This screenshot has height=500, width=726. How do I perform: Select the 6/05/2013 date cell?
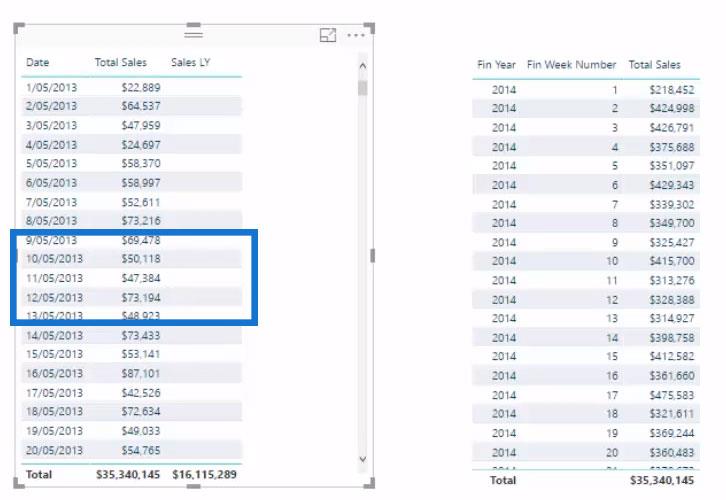tap(51, 183)
